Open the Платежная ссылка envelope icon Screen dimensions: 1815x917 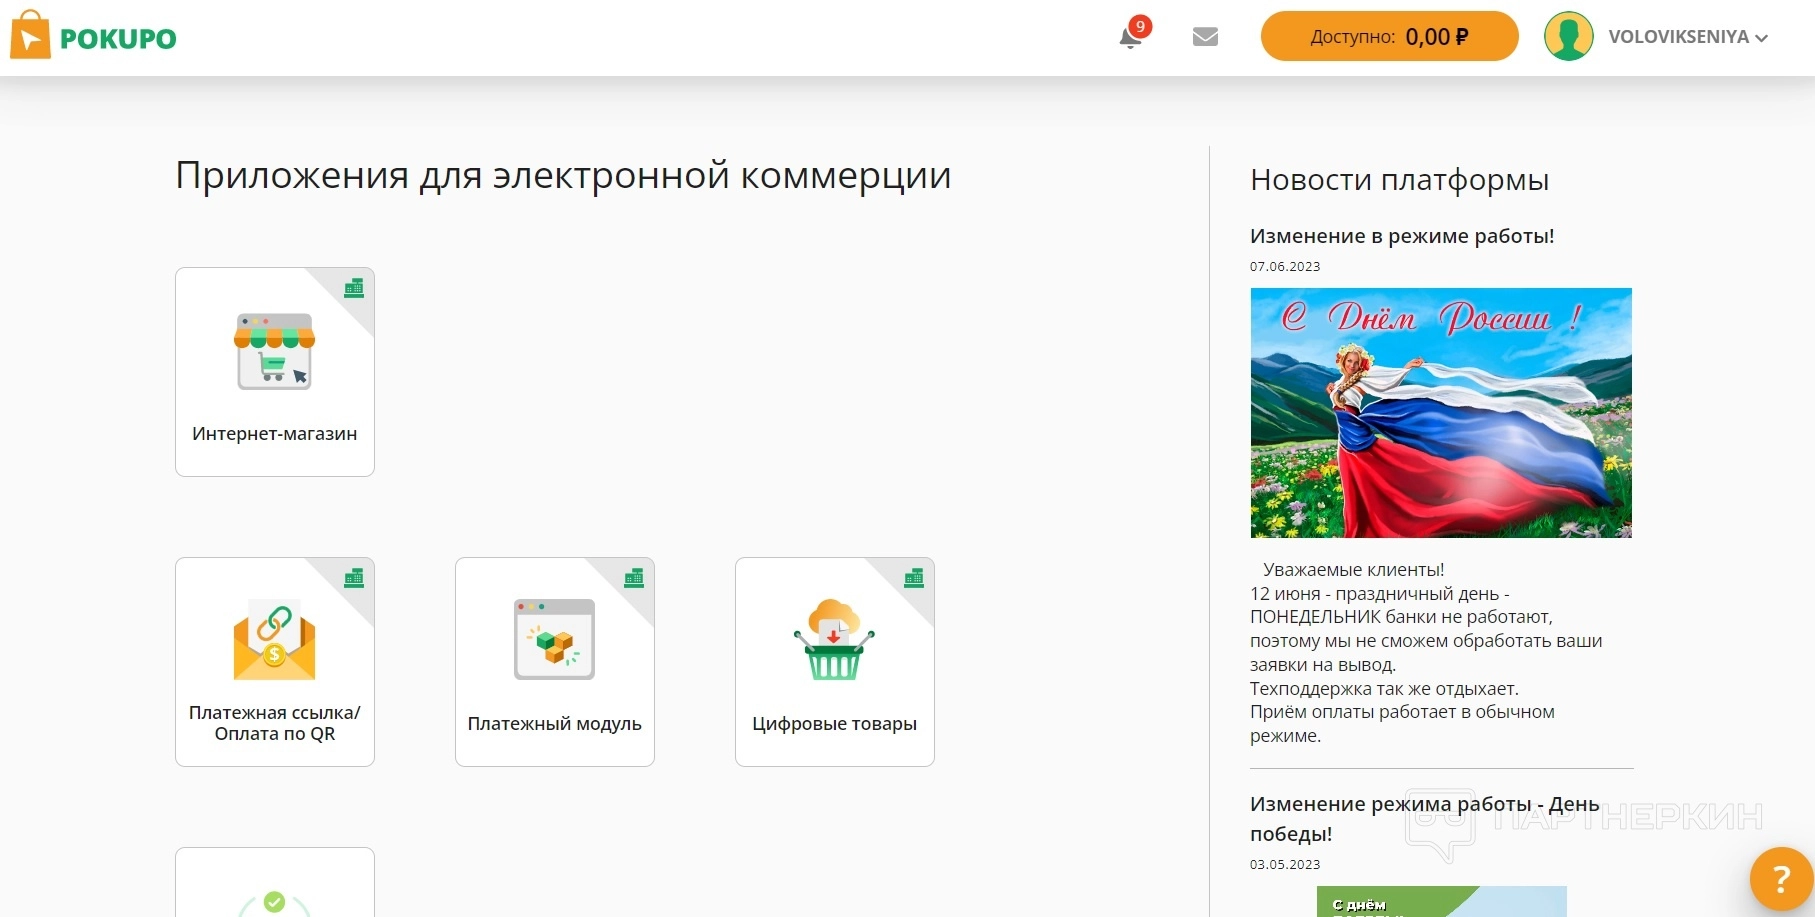[274, 641]
